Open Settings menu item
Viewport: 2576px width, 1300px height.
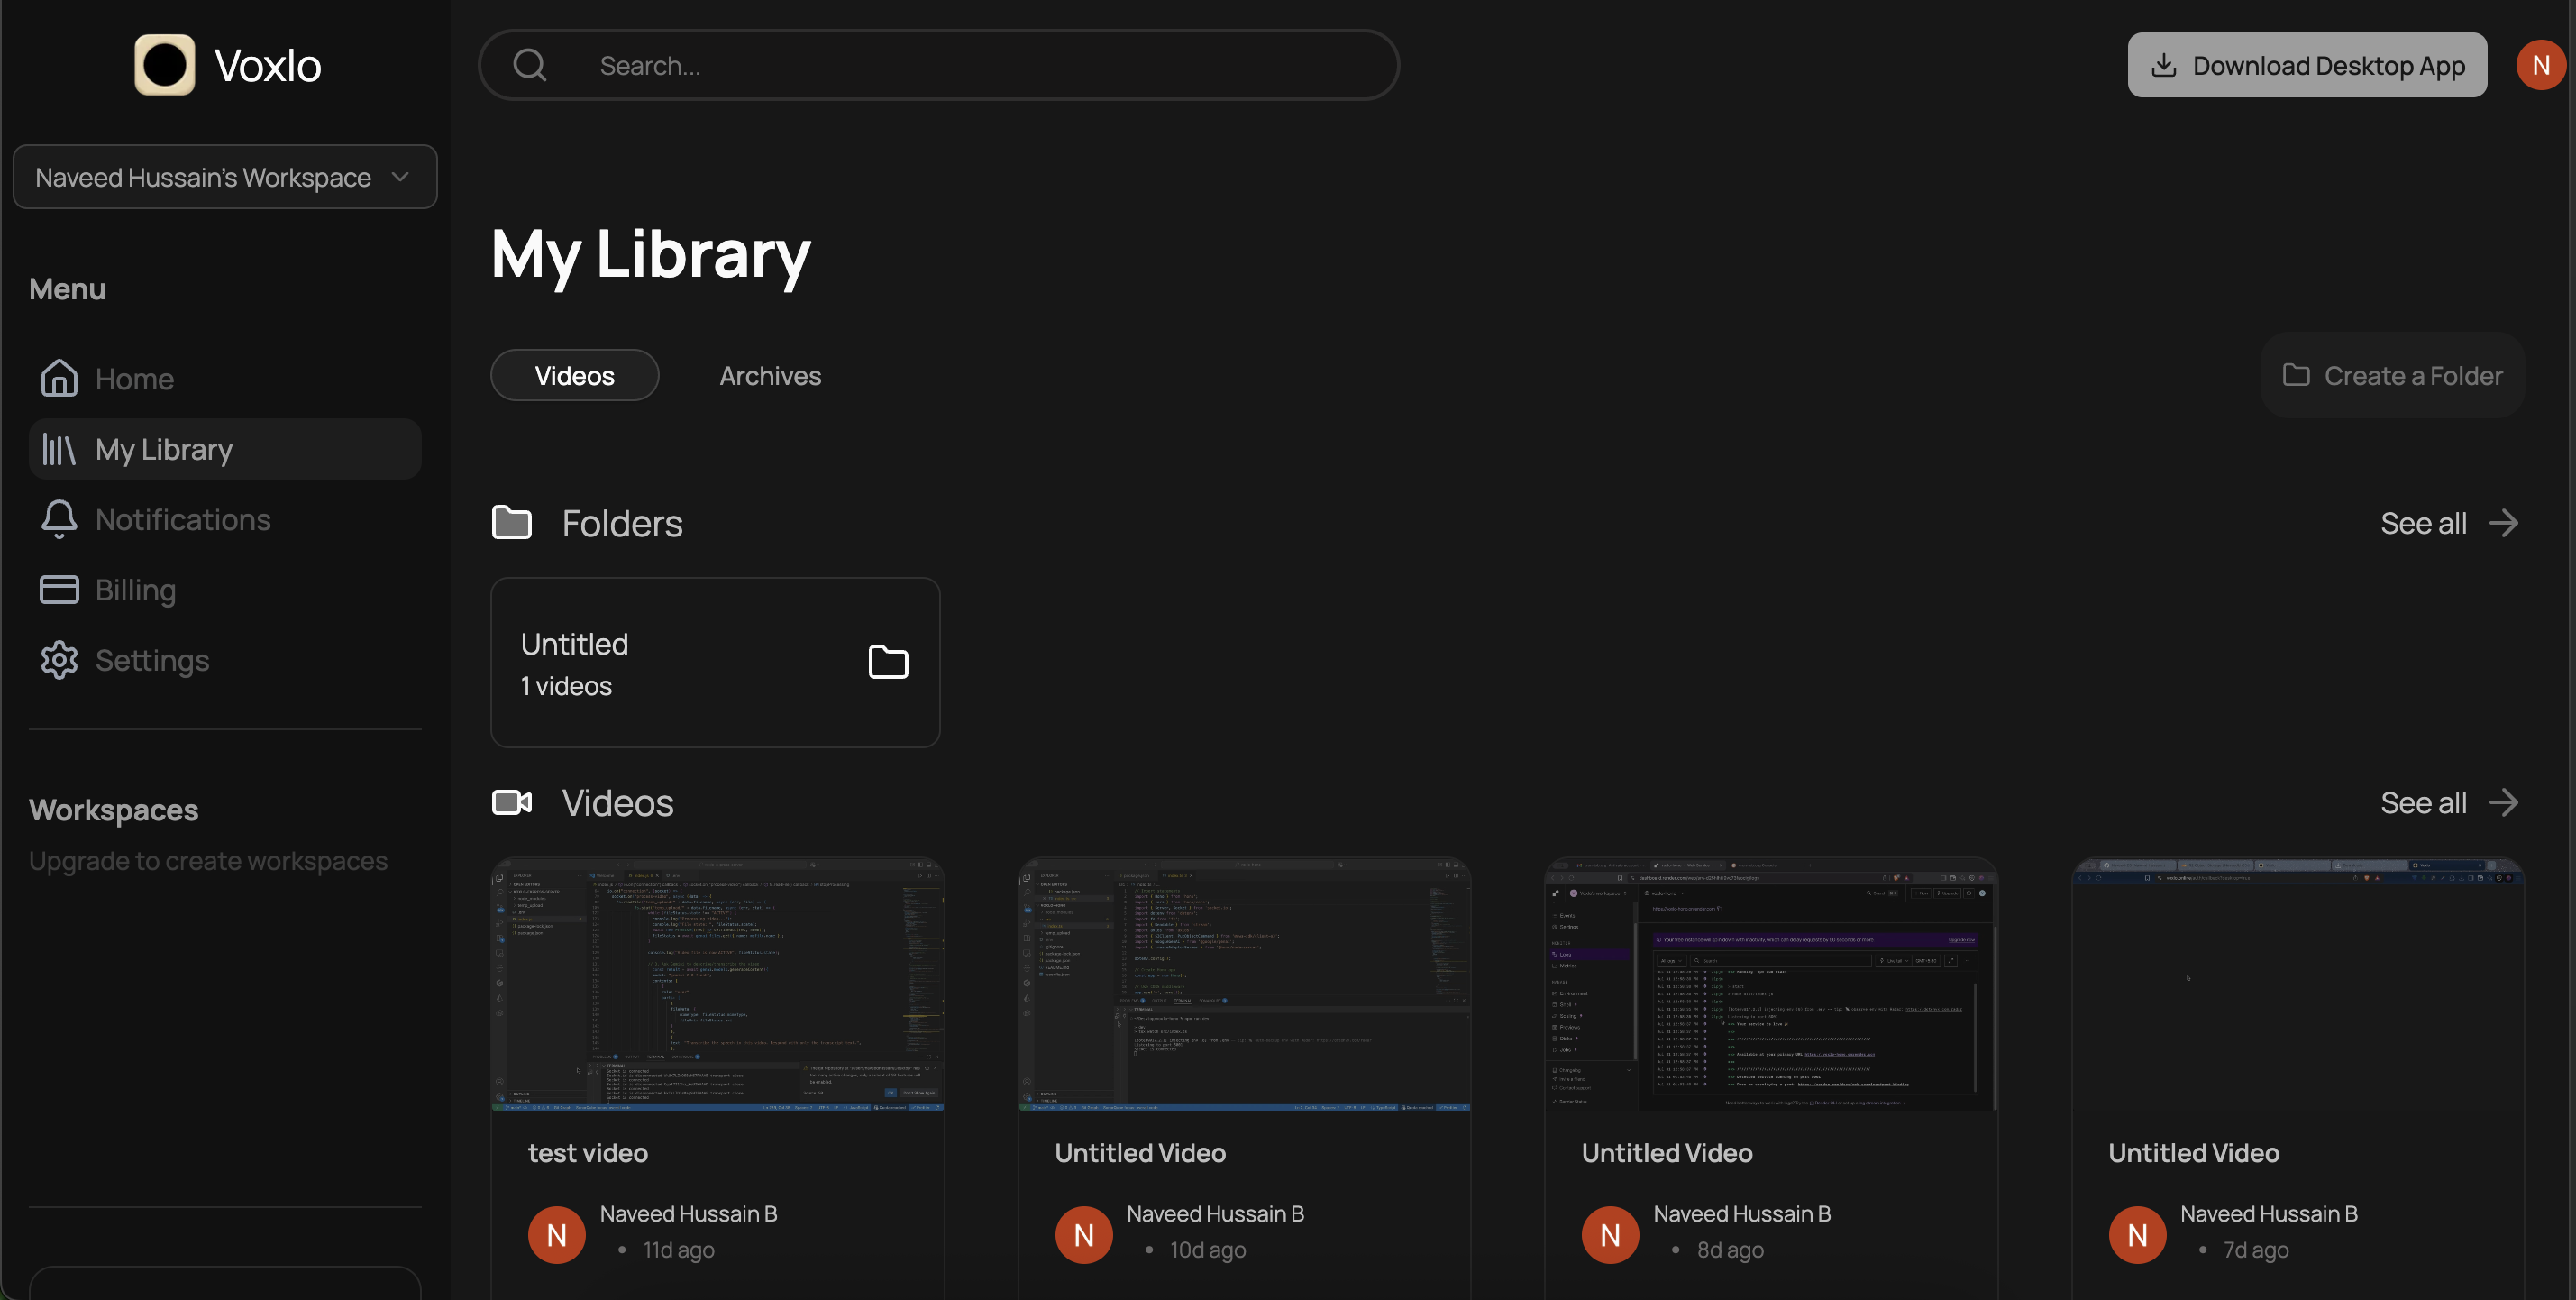225,660
